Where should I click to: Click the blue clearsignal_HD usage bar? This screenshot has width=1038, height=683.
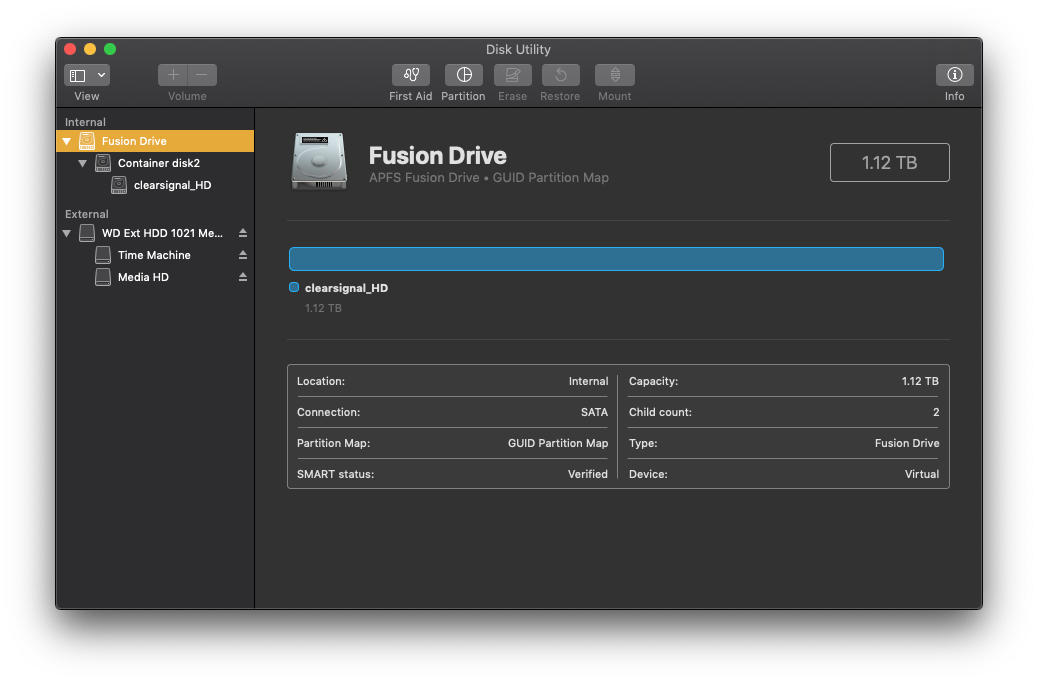(x=616, y=259)
